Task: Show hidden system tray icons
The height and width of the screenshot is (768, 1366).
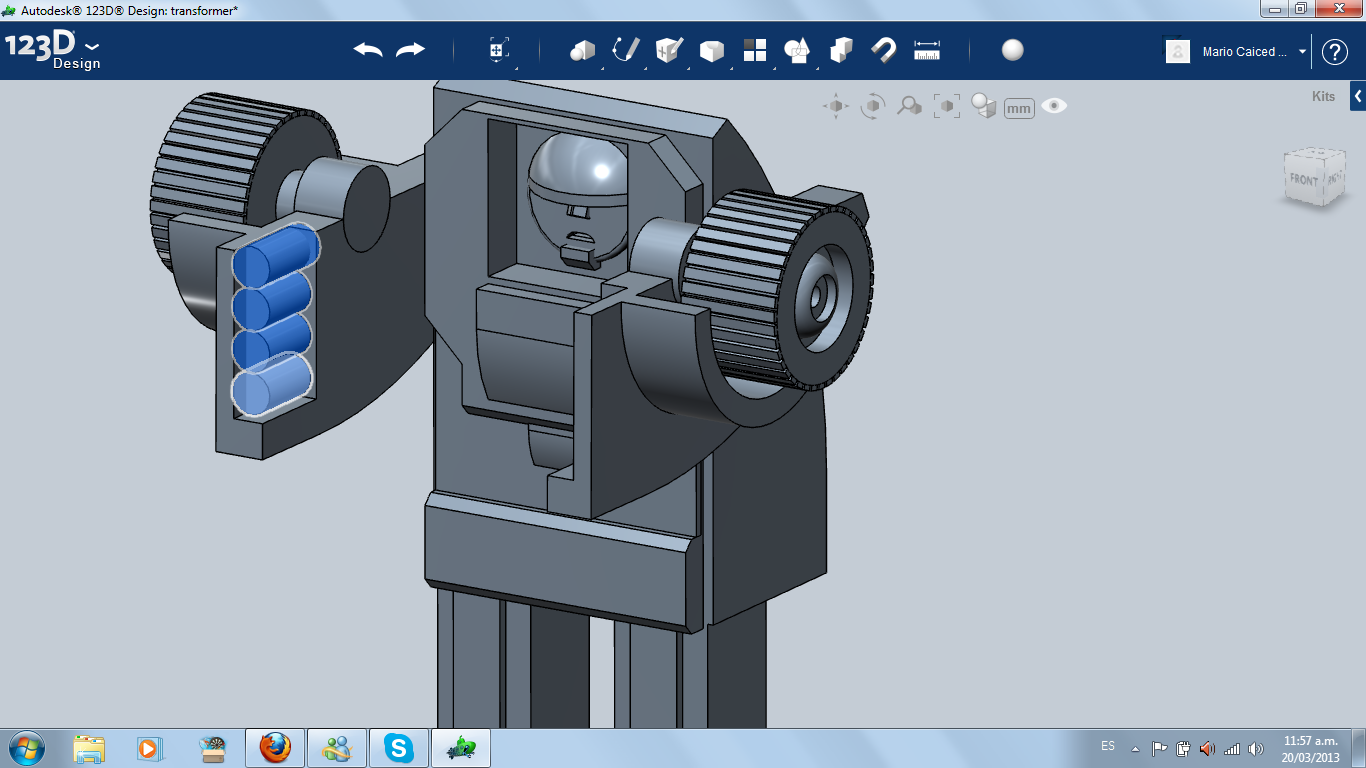Action: coord(1135,748)
